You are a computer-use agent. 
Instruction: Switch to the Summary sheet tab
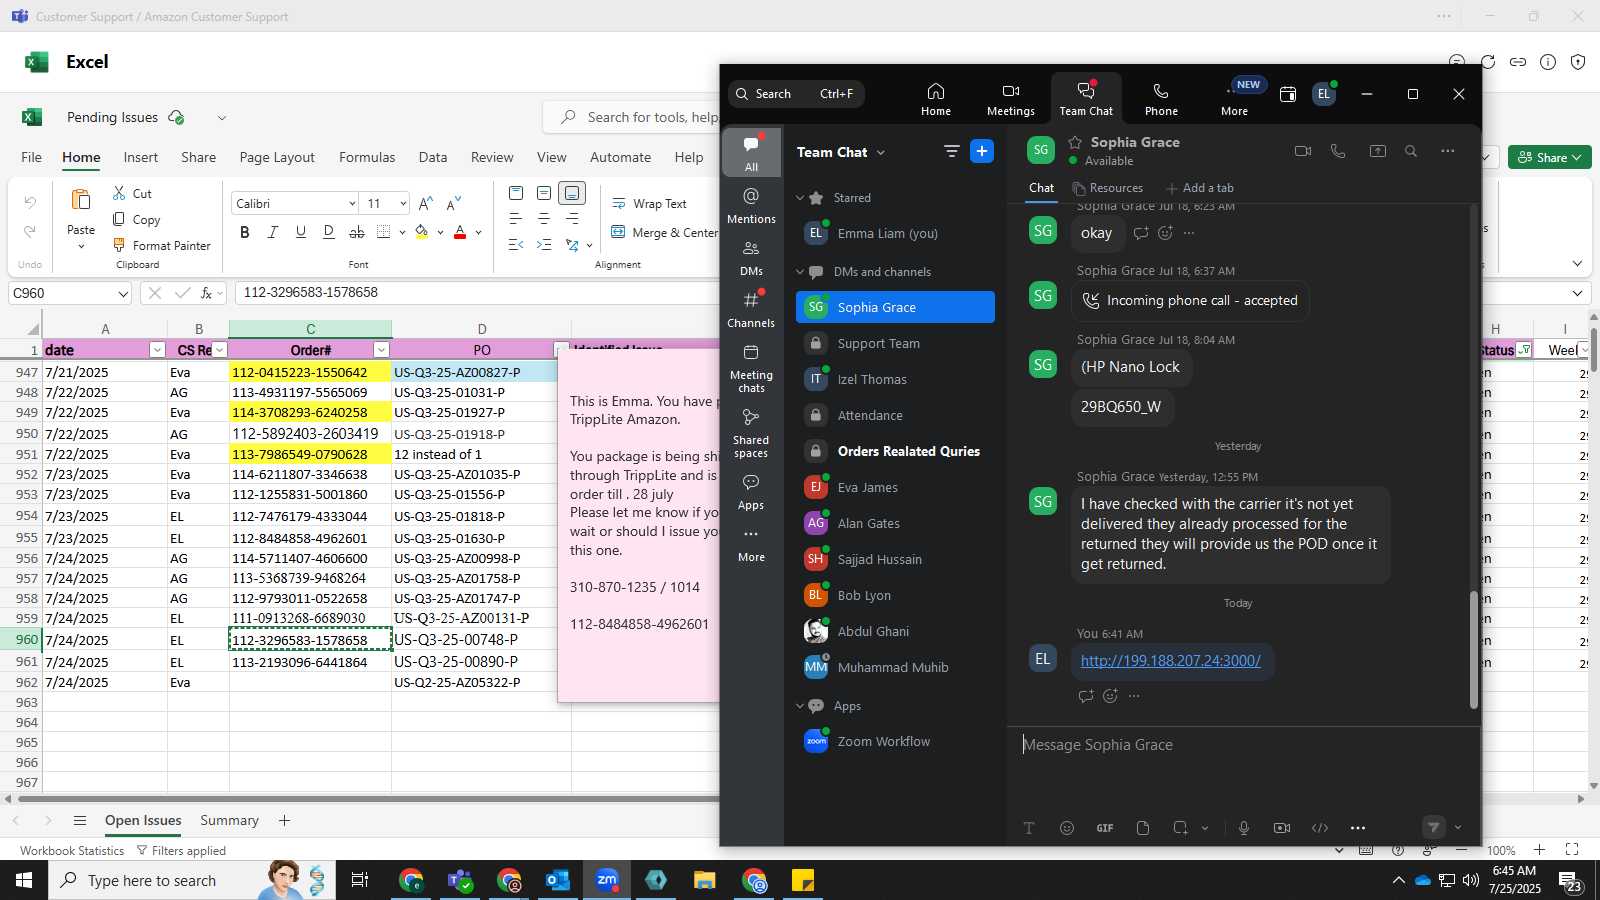pyautogui.click(x=229, y=820)
